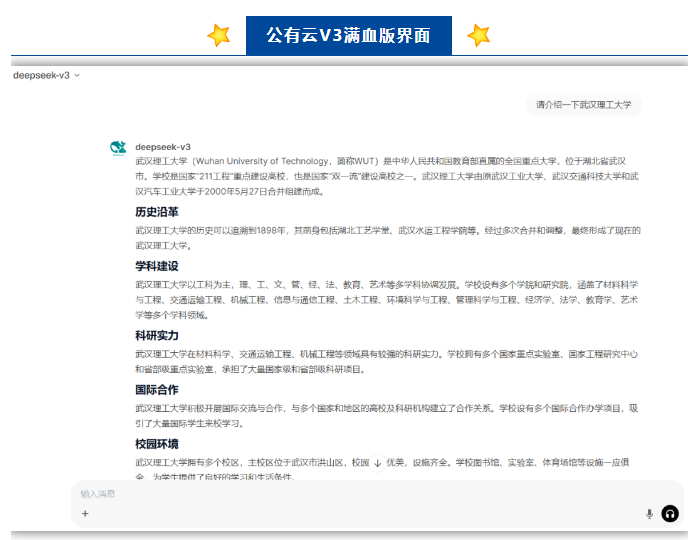Start voice call with headphone icon

(670, 514)
